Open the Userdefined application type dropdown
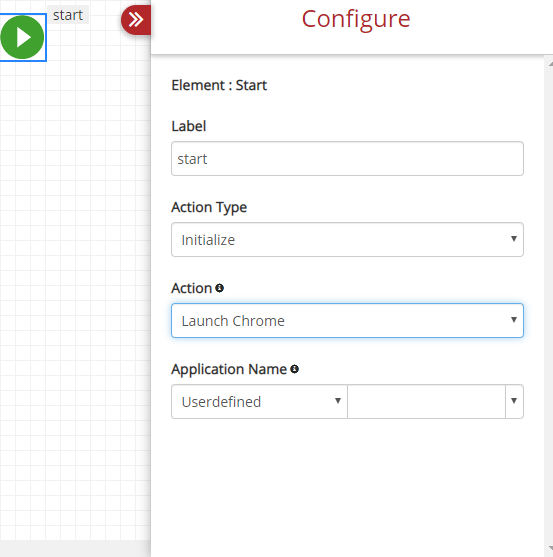The width and height of the screenshot is (553, 557). pos(259,401)
